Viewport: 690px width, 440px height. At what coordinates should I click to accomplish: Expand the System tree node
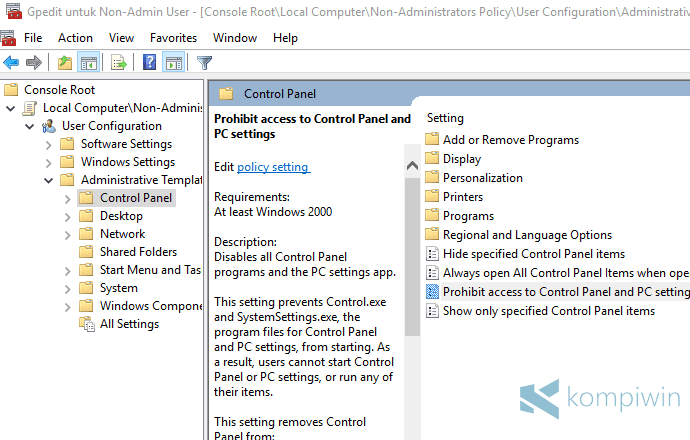pos(67,289)
